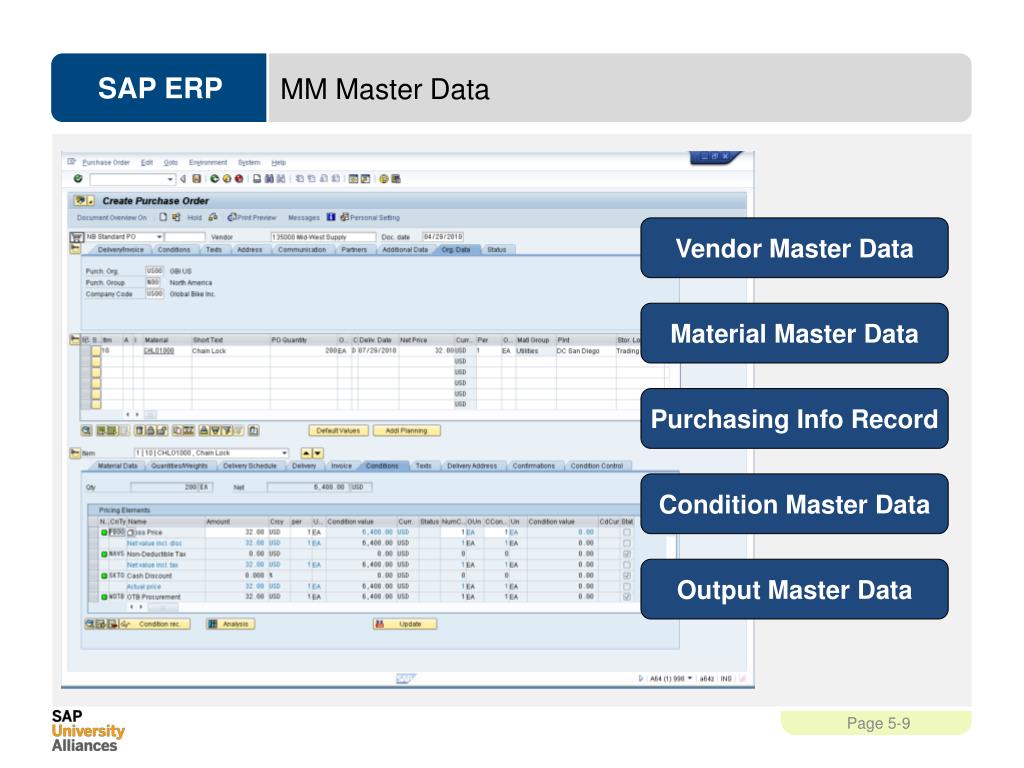Click the Vendor Master Data box
1024x768 pixels.
794,248
